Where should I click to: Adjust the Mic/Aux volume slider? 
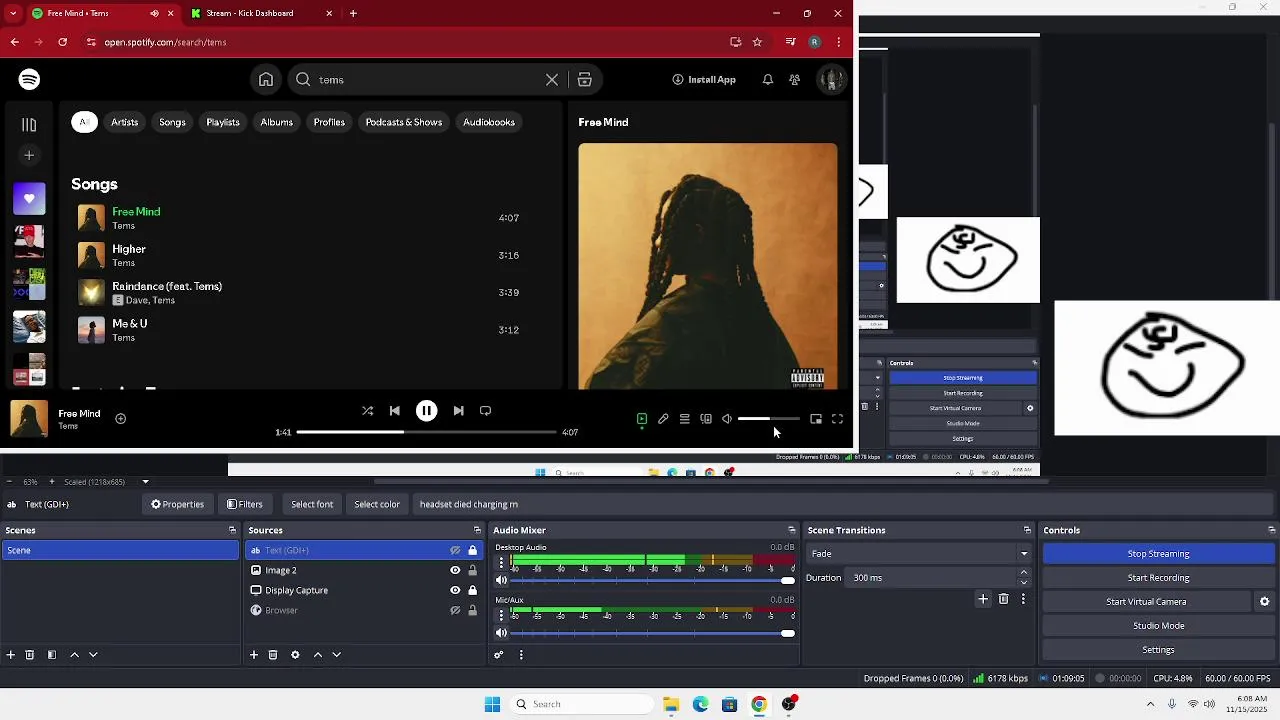coord(653,633)
